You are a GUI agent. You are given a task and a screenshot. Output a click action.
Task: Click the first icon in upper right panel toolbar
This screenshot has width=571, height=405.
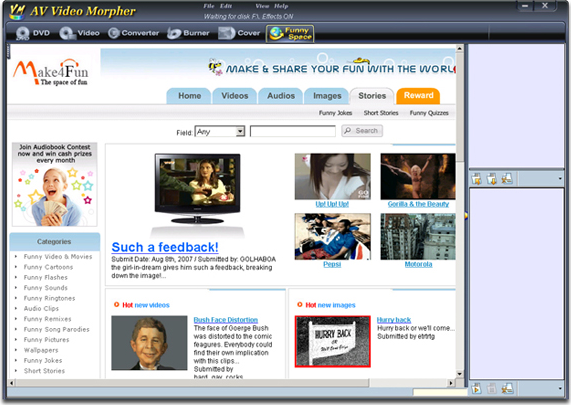pyautogui.click(x=476, y=179)
